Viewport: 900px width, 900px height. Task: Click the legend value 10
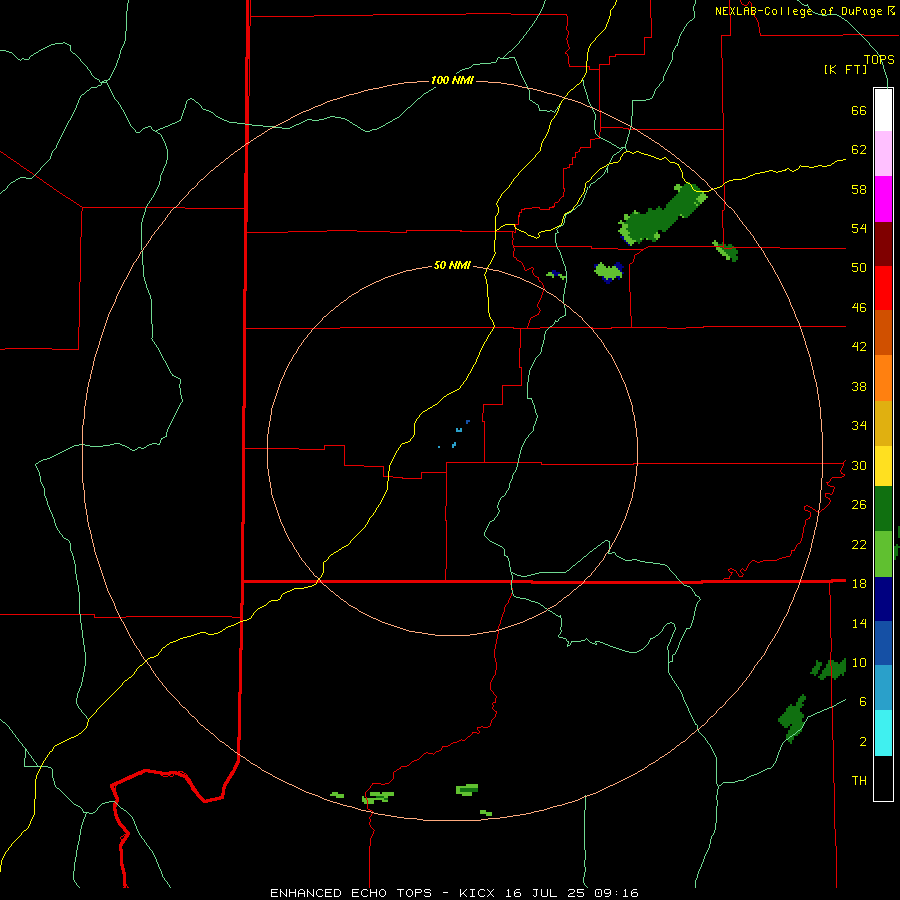click(859, 662)
